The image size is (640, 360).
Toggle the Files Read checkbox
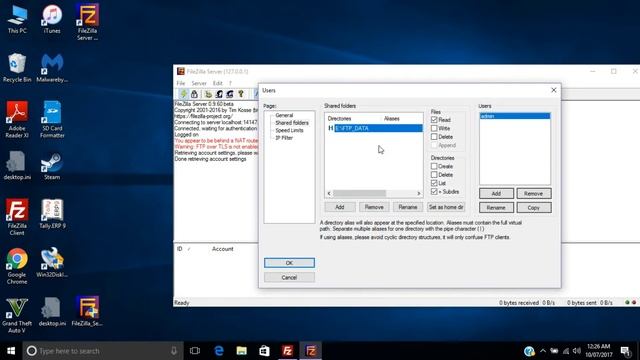[x=434, y=120]
